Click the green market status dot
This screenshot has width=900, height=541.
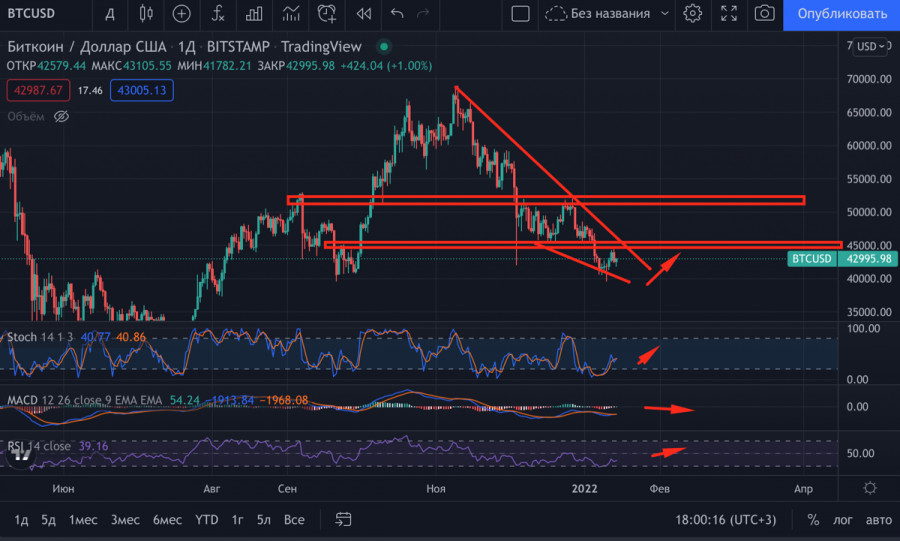[384, 46]
